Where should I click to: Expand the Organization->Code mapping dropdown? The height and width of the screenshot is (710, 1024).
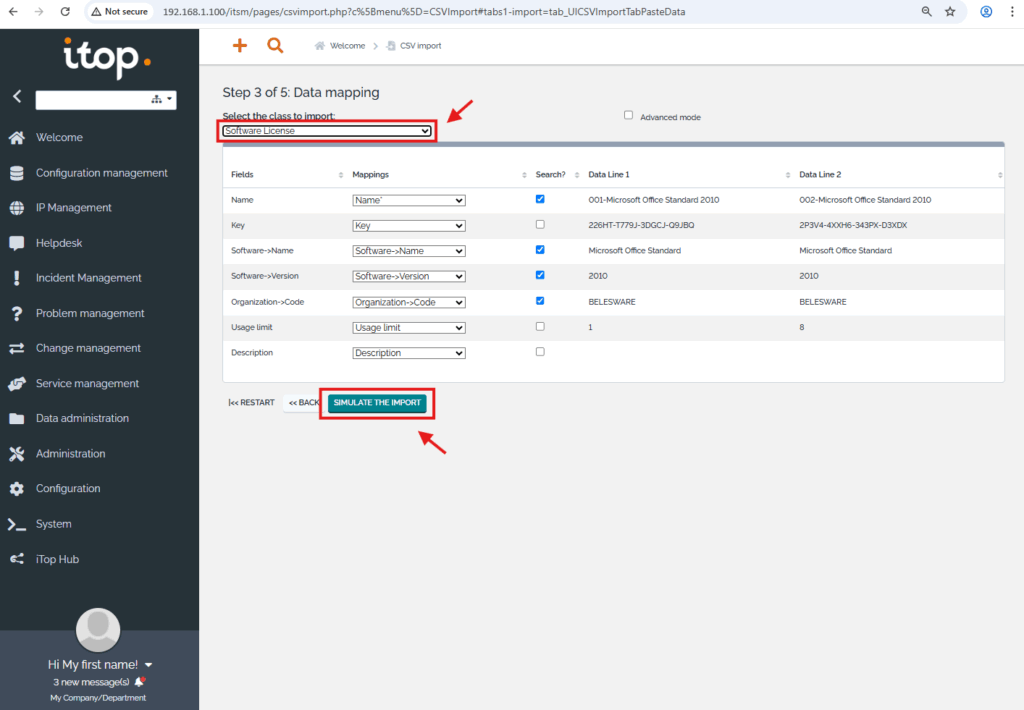tap(409, 302)
